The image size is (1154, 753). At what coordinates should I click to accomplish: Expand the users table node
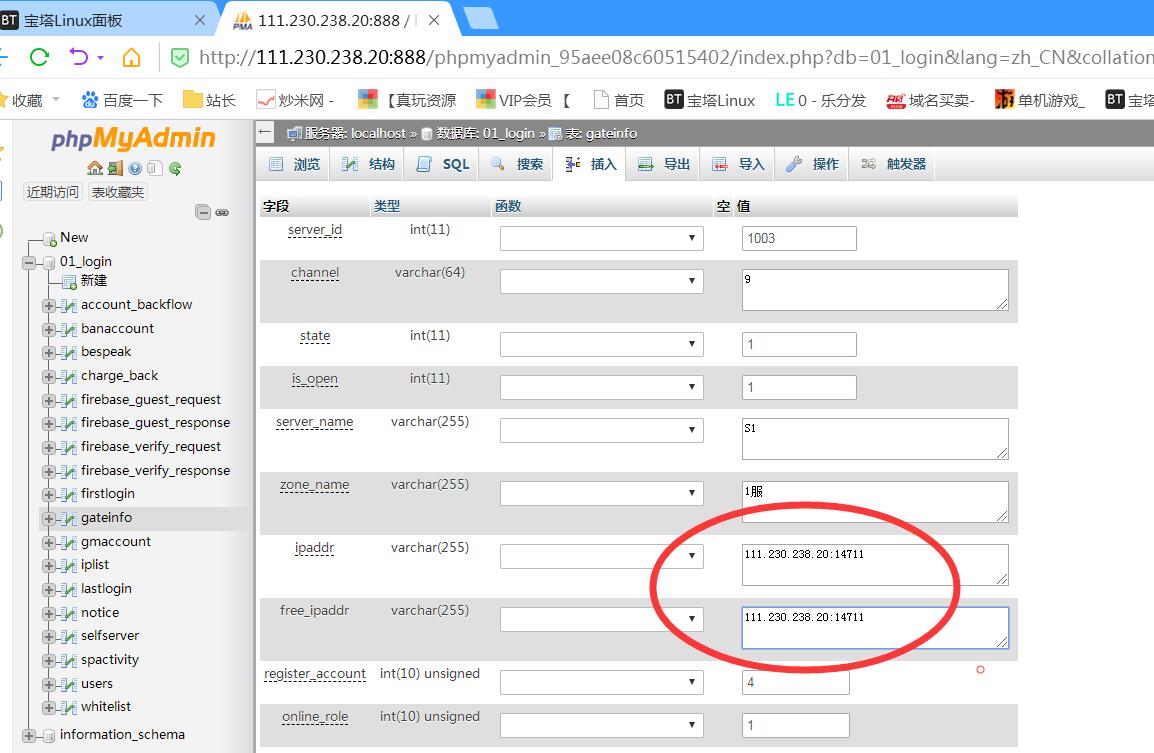tap(49, 684)
